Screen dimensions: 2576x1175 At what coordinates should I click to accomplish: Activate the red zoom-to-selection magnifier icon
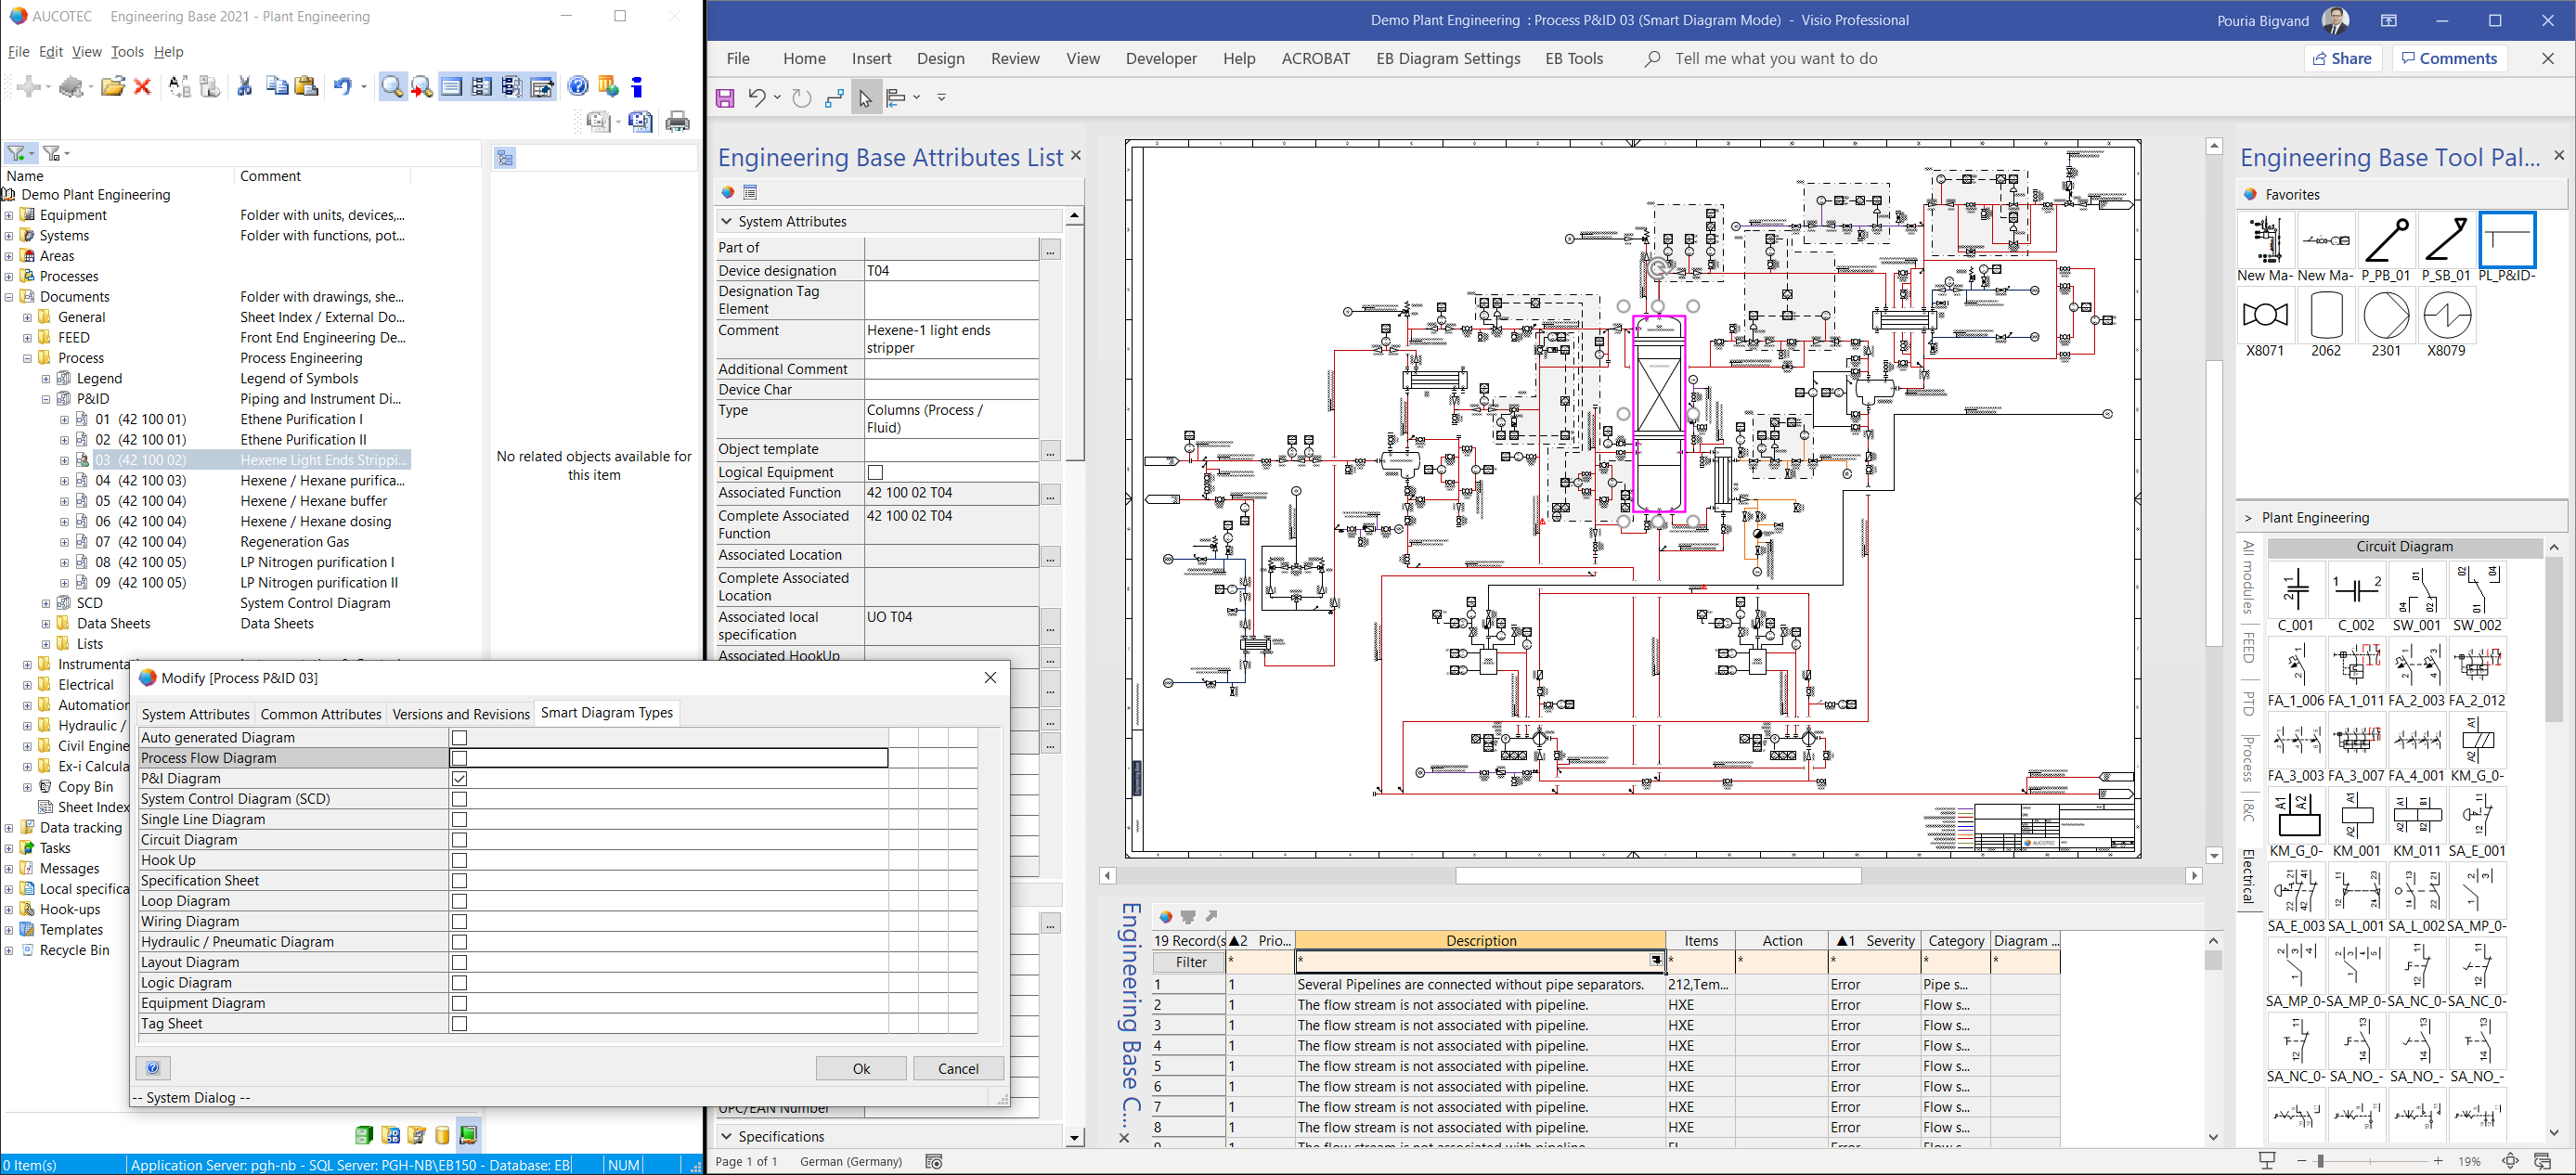422,86
